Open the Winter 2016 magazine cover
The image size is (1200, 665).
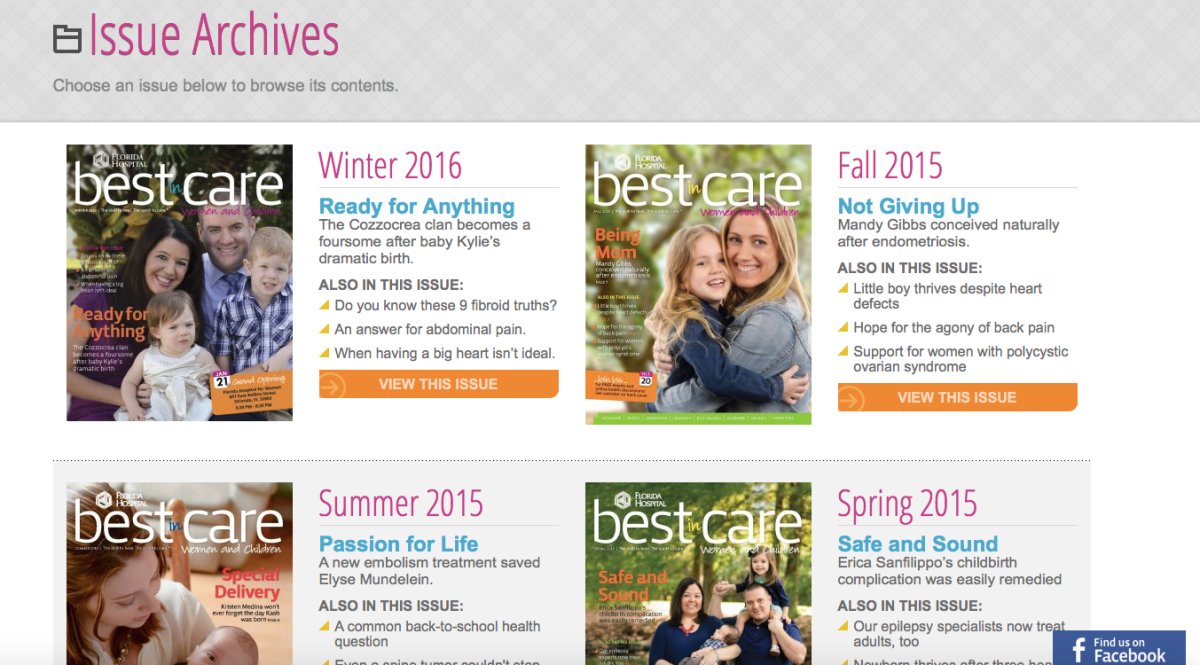click(180, 283)
